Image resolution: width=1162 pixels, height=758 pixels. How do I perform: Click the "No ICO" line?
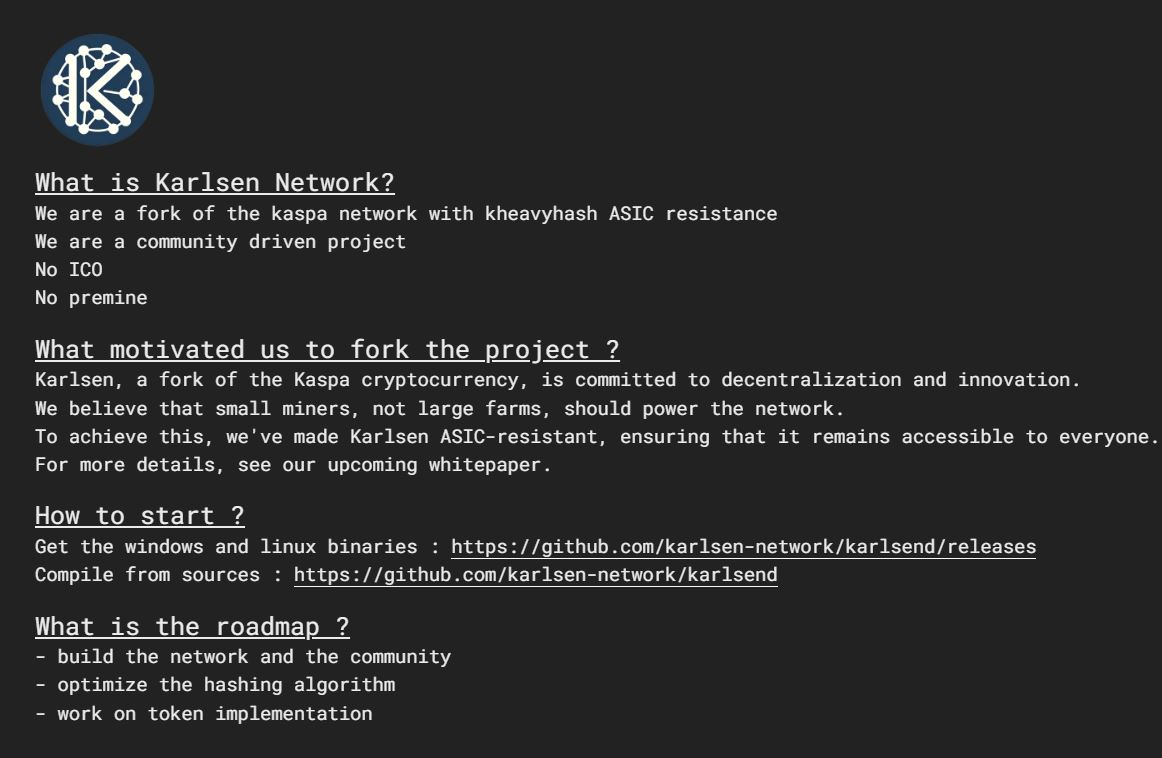pos(69,270)
